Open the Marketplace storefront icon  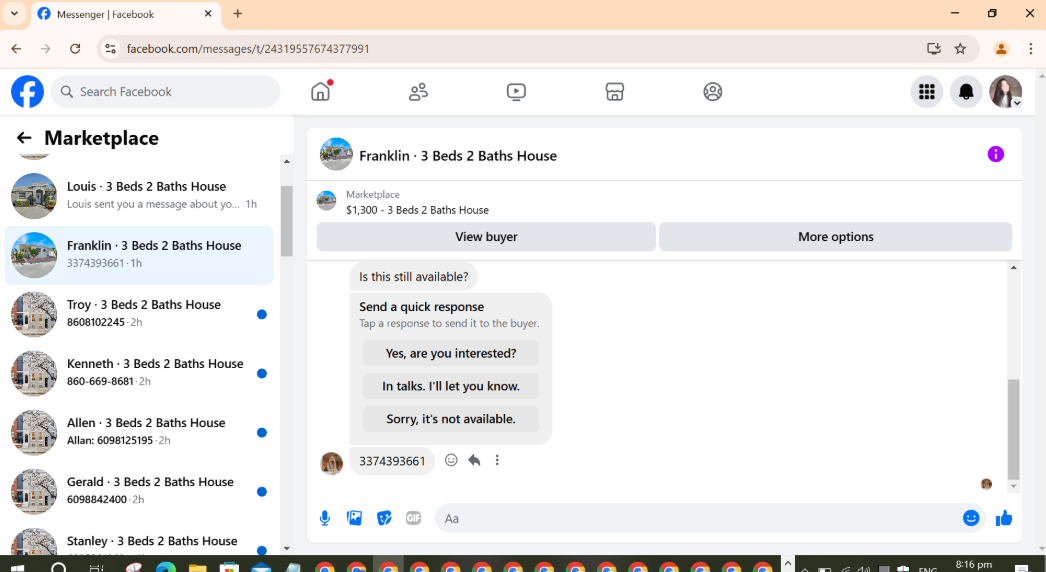pos(614,91)
